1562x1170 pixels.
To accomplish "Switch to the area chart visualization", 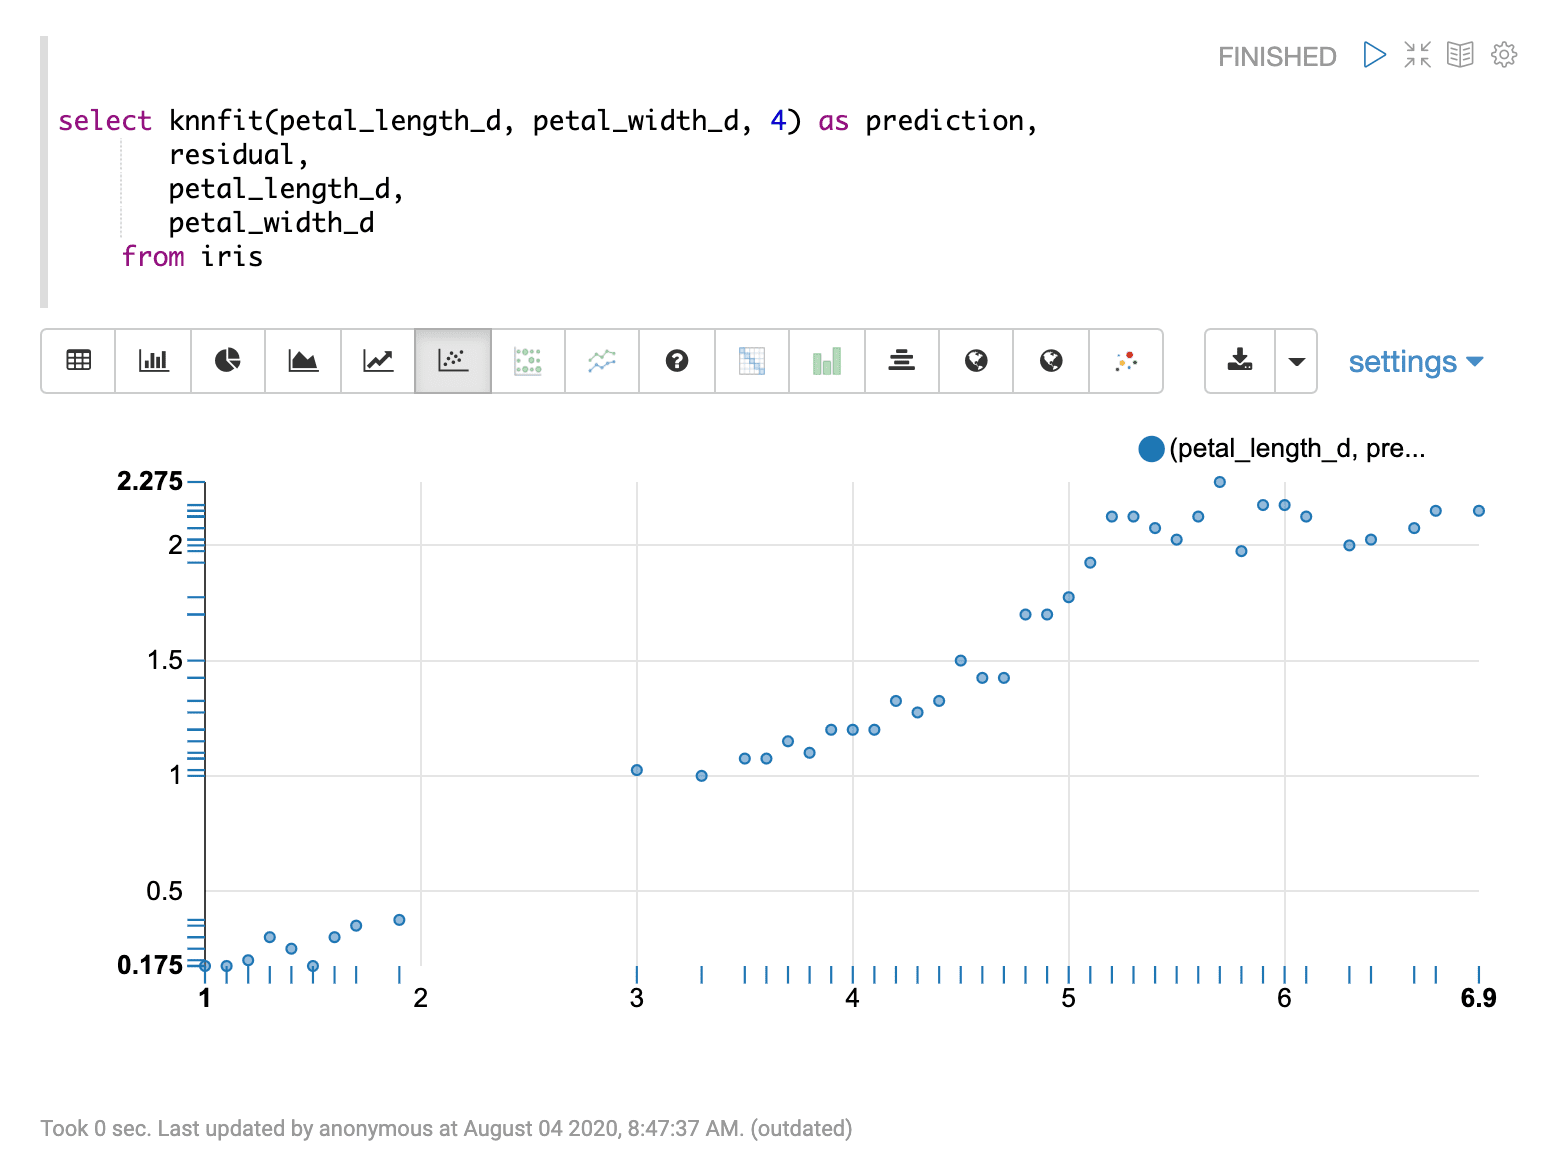I will pos(303,361).
